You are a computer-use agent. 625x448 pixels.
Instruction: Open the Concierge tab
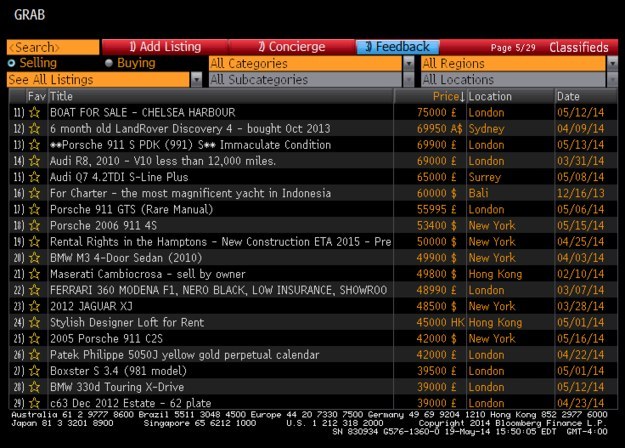click(x=290, y=47)
